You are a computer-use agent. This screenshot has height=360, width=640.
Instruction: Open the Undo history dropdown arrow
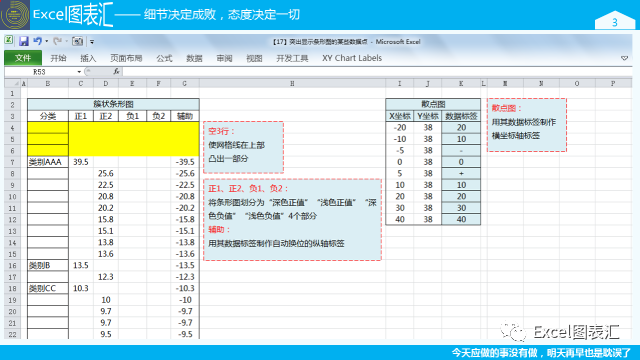tap(47, 41)
